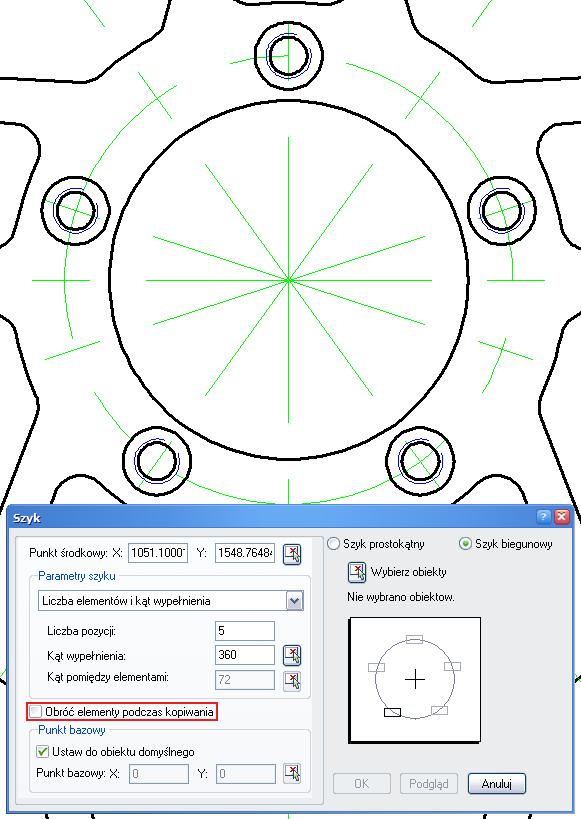
Task: Expand the Liczba elementów i kąt wypełnienia dropdown
Action: coord(295,601)
